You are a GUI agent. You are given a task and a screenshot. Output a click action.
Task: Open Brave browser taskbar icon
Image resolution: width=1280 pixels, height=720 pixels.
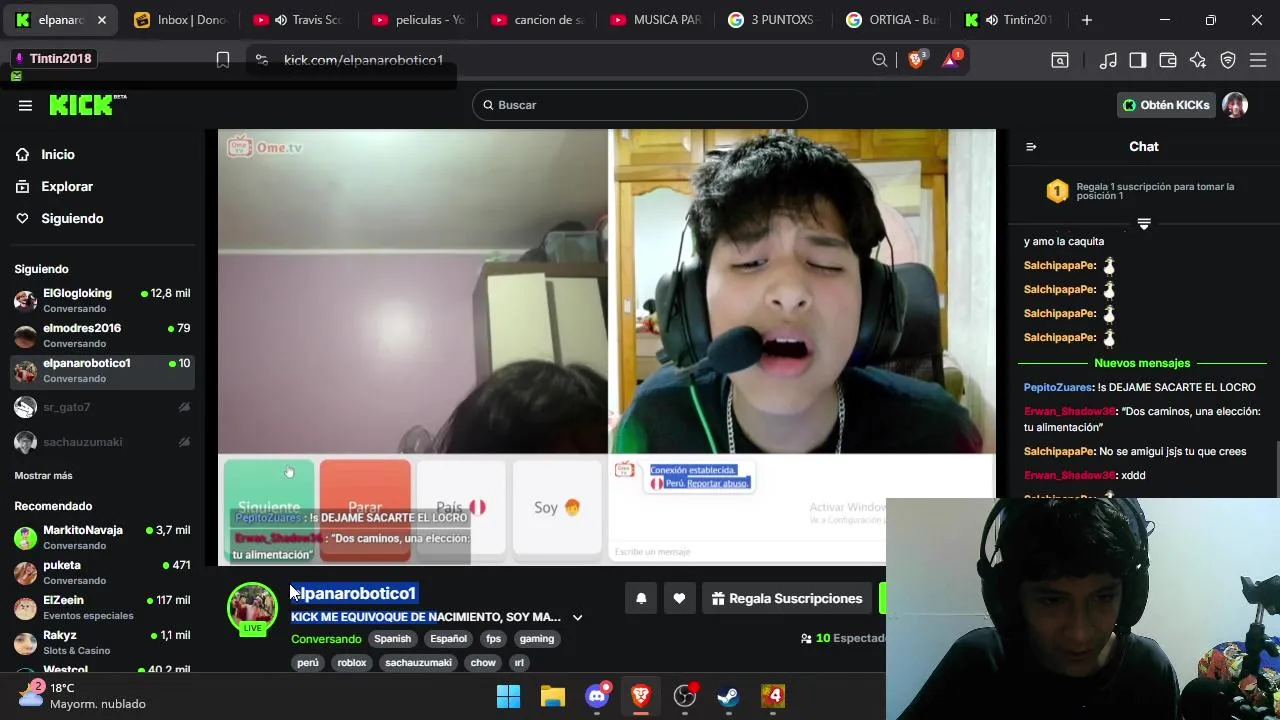pyautogui.click(x=641, y=696)
